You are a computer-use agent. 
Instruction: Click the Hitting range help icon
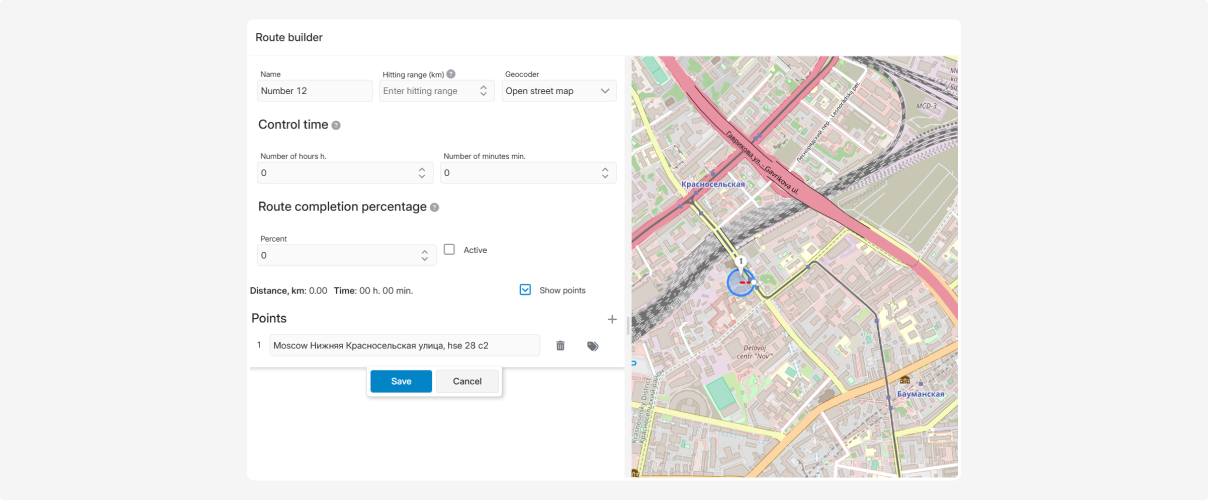(451, 74)
